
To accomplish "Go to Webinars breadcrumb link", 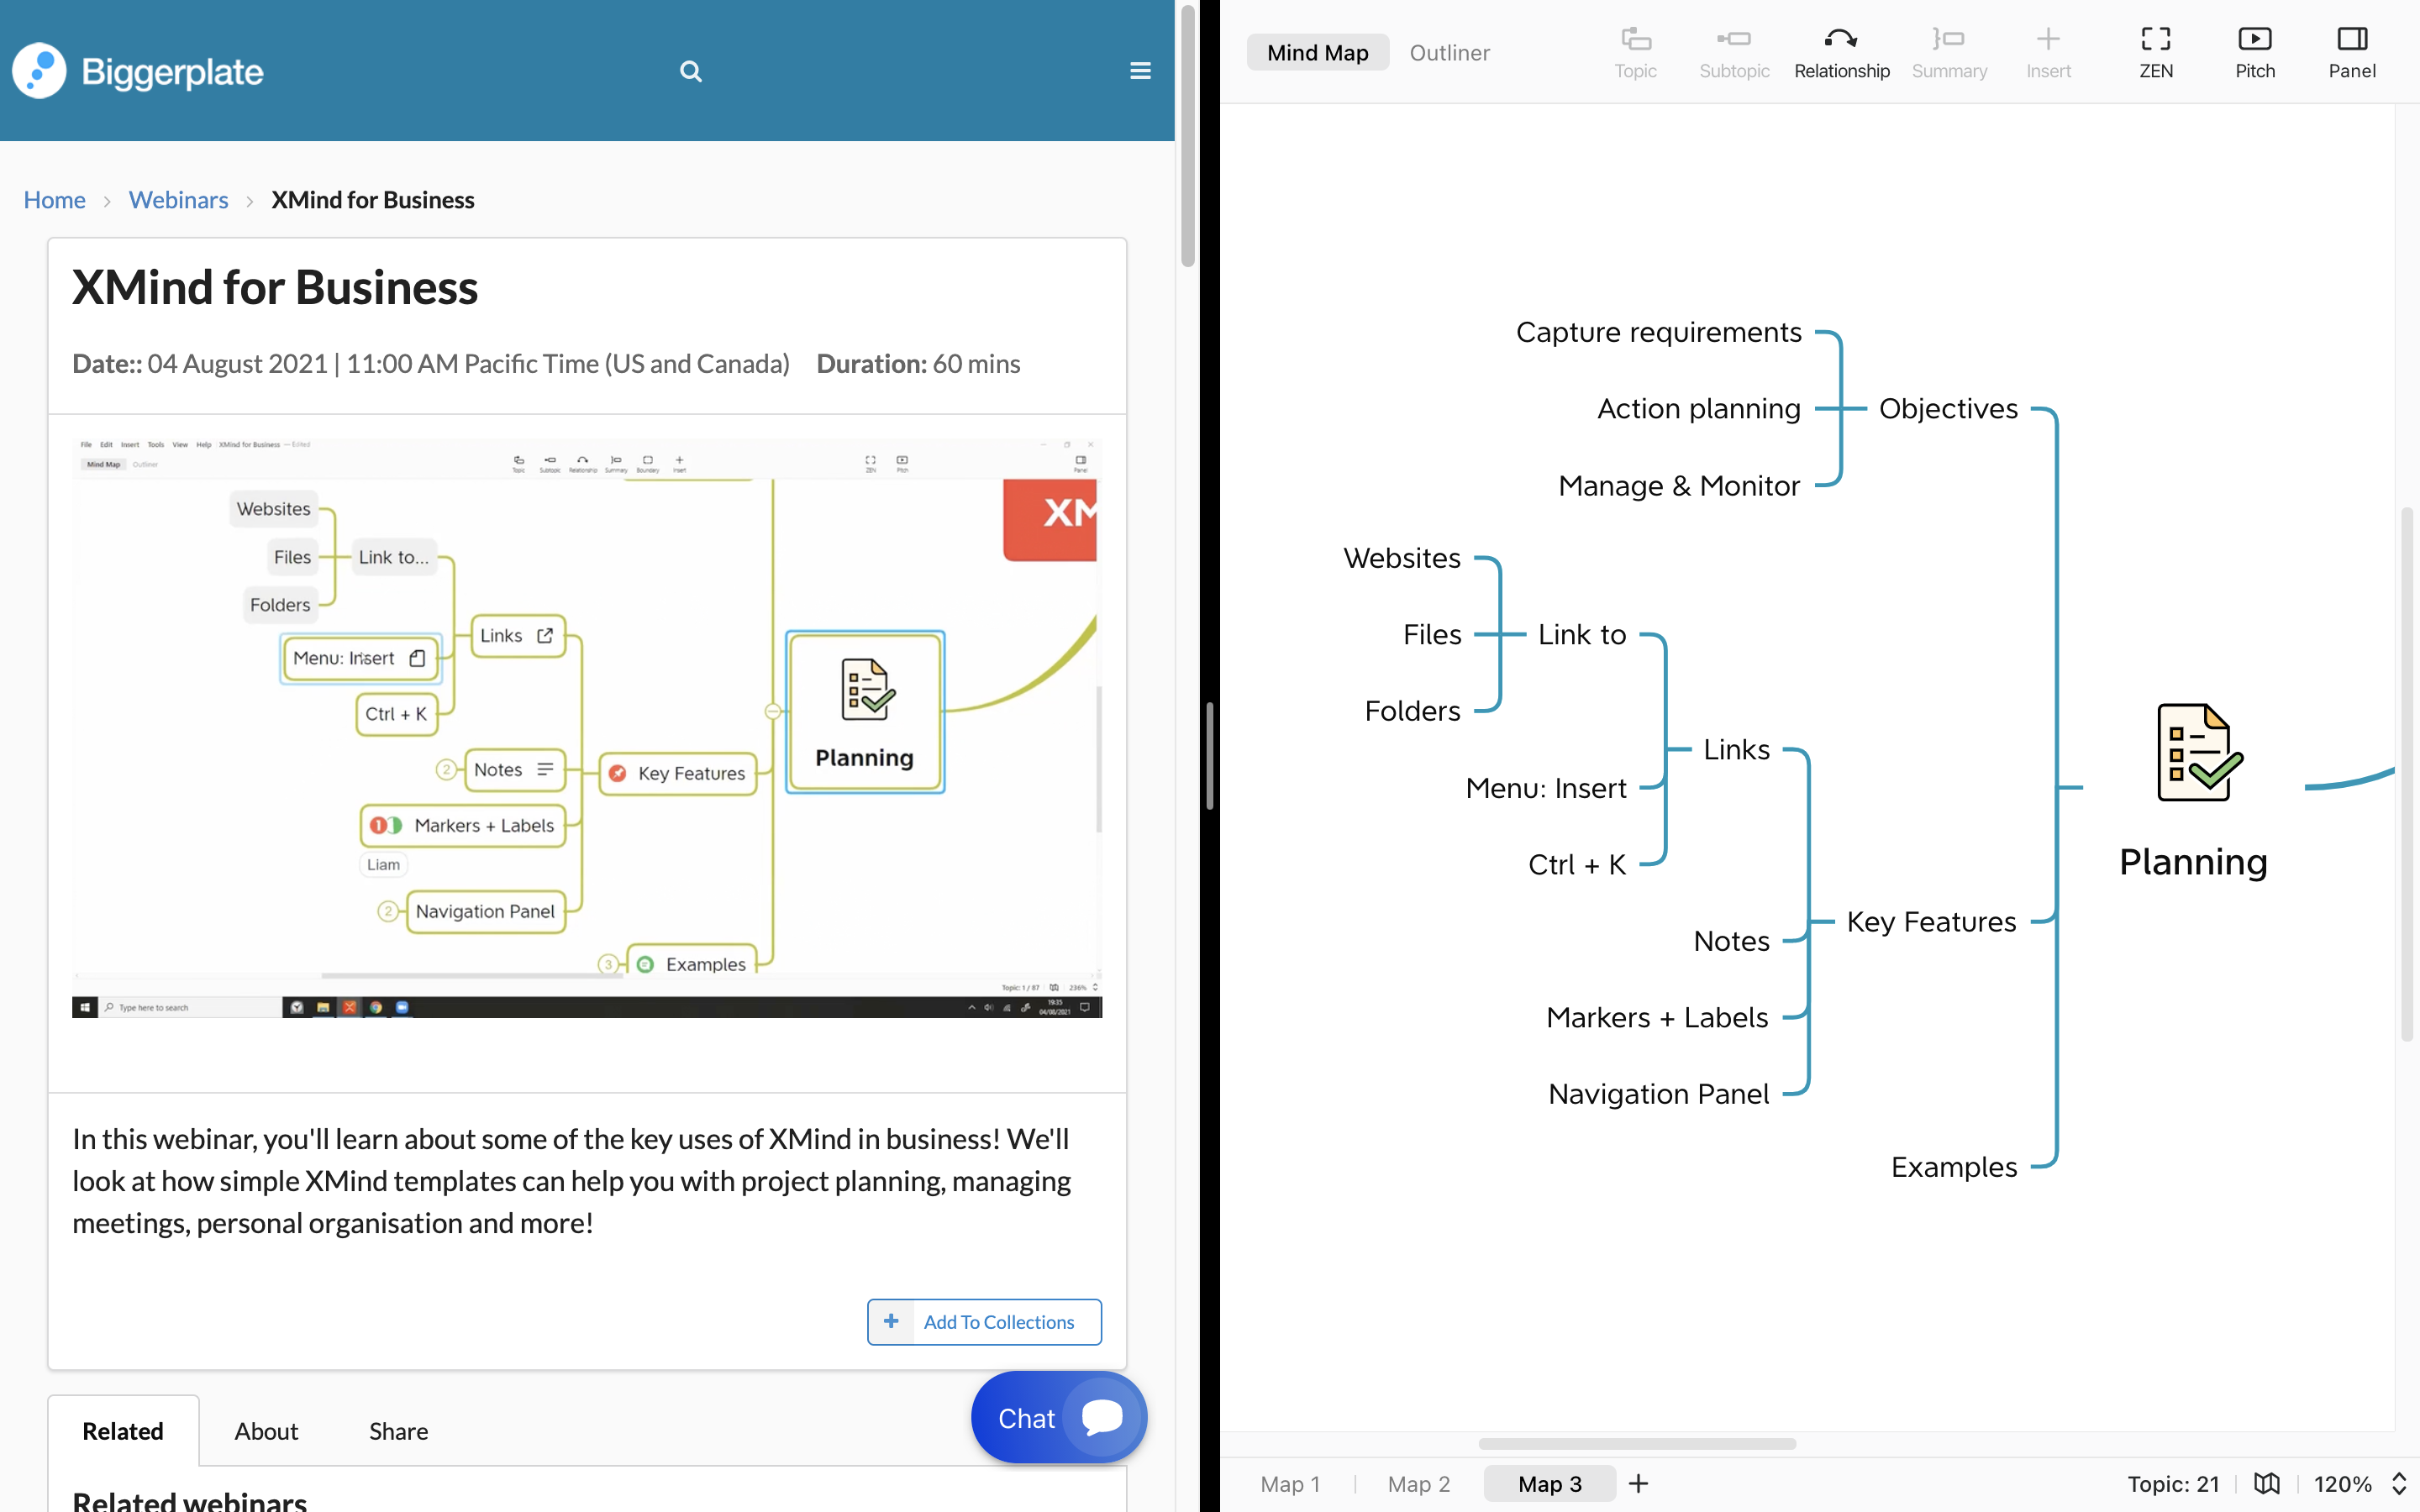I will pos(178,200).
